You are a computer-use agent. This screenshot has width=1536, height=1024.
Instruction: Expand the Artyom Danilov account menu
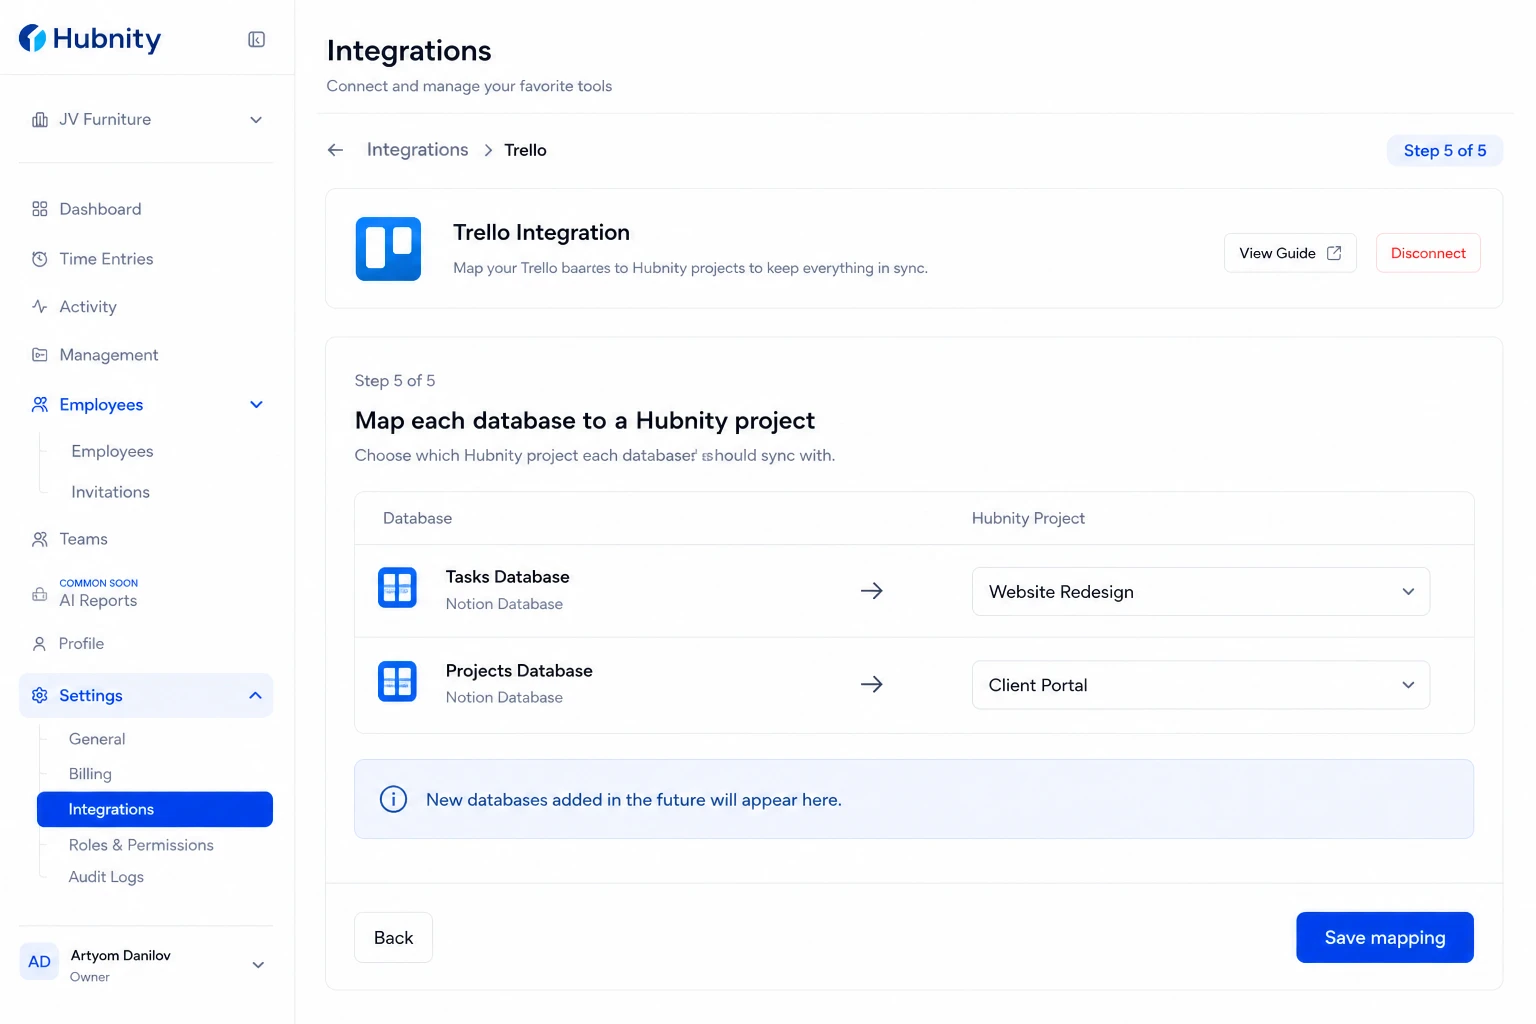coord(258,965)
